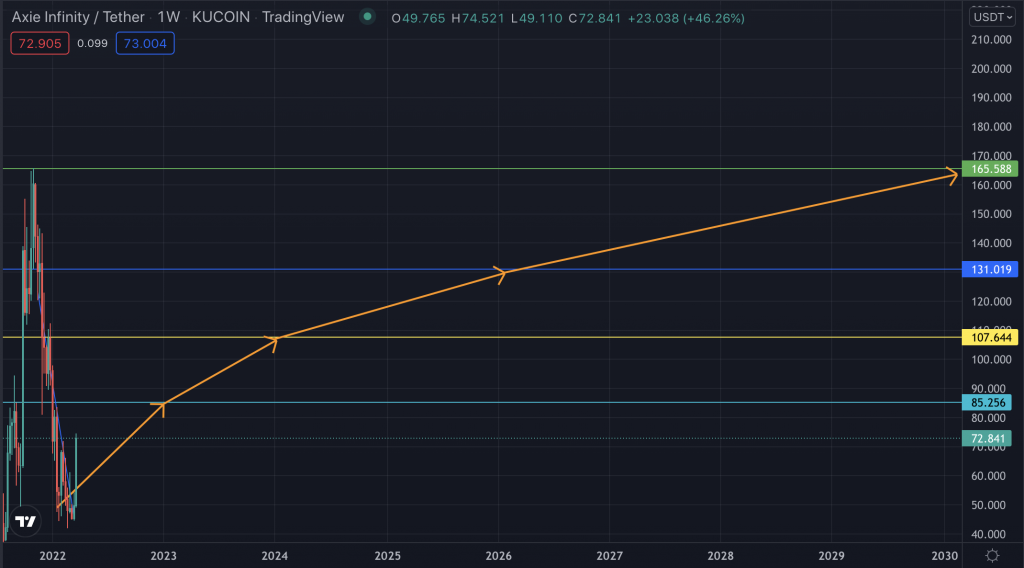The height and width of the screenshot is (568, 1024).
Task: Click the 2029 time axis label
Action: click(x=831, y=556)
